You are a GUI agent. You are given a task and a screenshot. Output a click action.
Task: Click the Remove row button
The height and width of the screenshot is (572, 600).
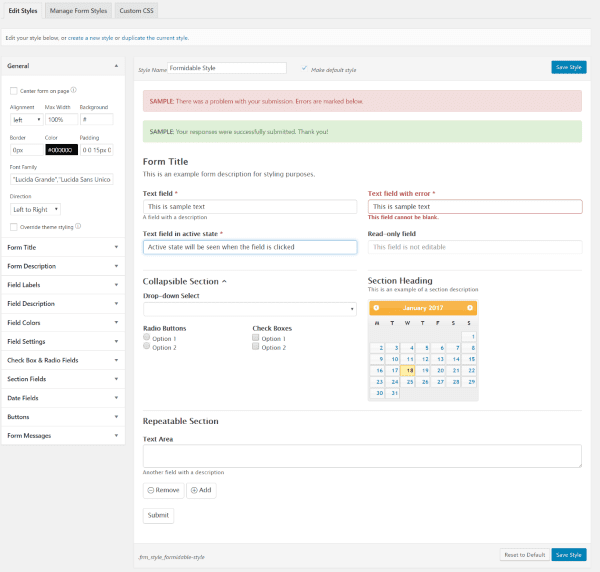click(x=163, y=490)
